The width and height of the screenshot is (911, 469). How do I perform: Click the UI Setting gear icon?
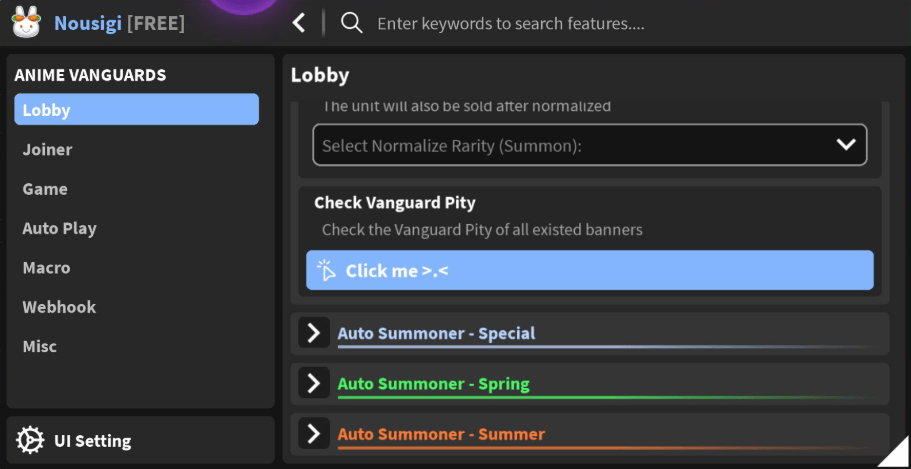(30, 440)
